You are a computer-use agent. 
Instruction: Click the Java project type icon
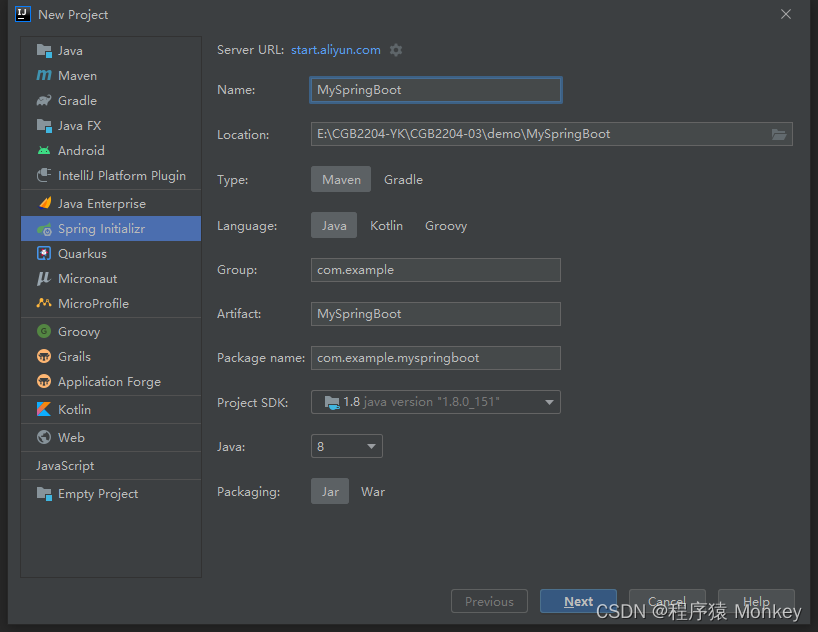(x=44, y=51)
